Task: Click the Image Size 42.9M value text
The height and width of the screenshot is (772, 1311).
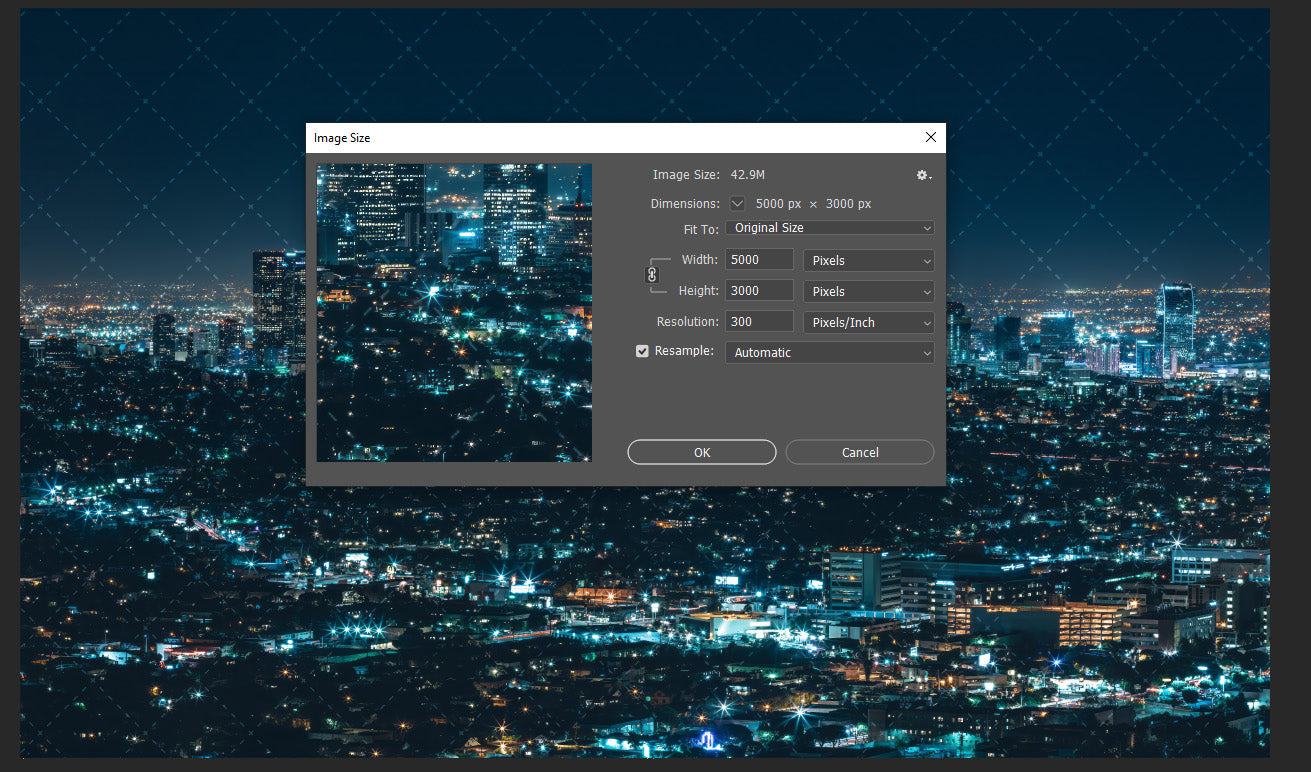Action: click(x=748, y=175)
